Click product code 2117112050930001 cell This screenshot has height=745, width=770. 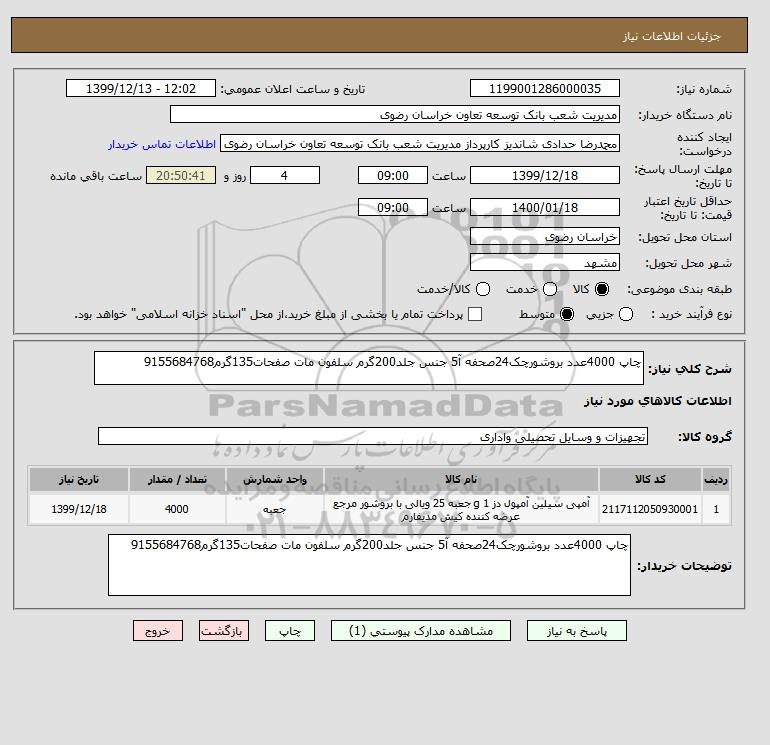coord(650,509)
